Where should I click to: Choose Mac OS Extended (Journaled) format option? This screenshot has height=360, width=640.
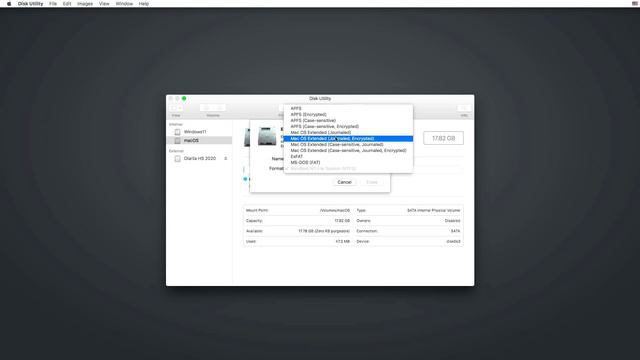pos(348,133)
